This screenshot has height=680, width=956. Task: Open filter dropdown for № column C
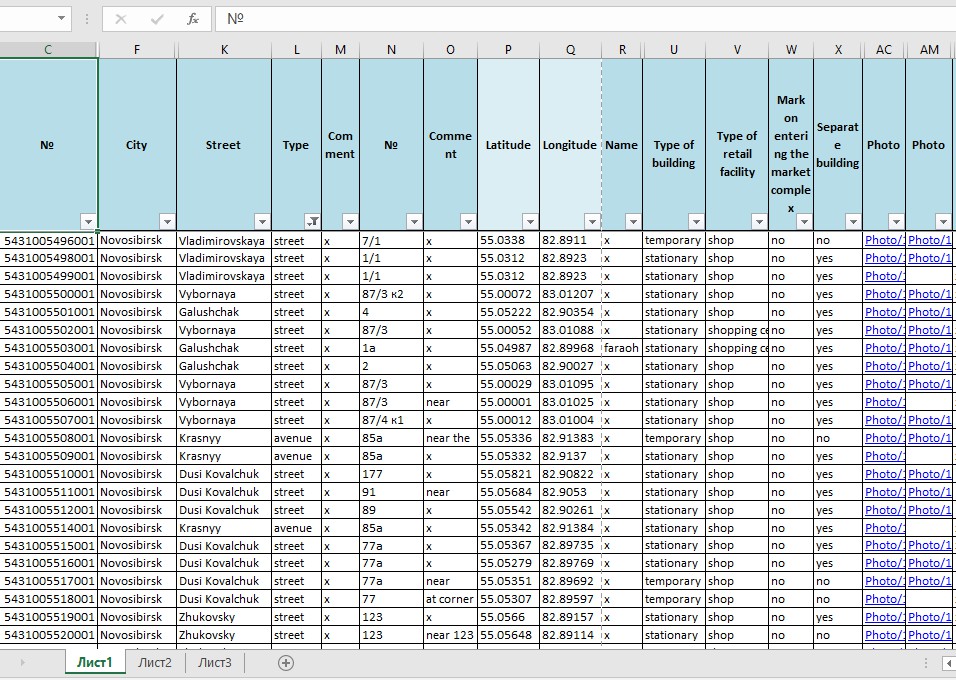click(88, 221)
